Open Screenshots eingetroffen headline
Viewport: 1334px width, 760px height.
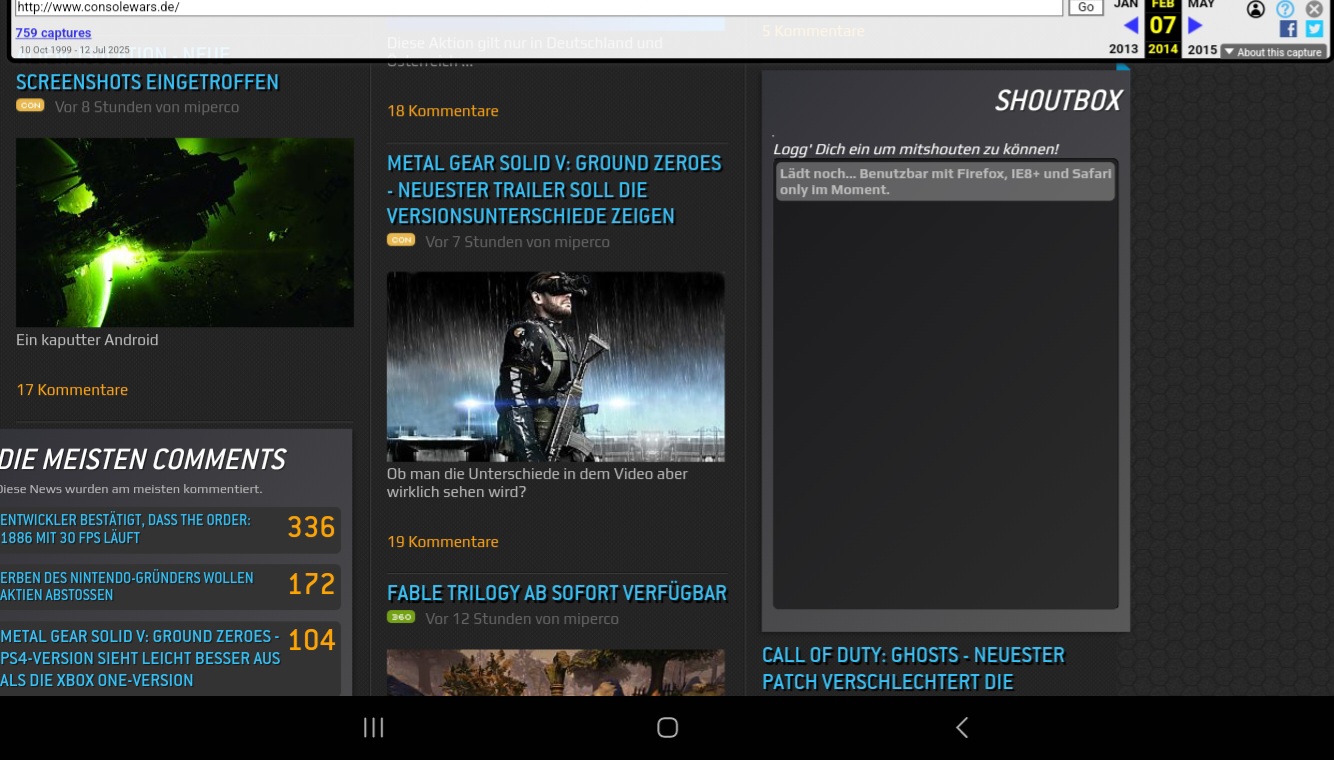tap(147, 82)
